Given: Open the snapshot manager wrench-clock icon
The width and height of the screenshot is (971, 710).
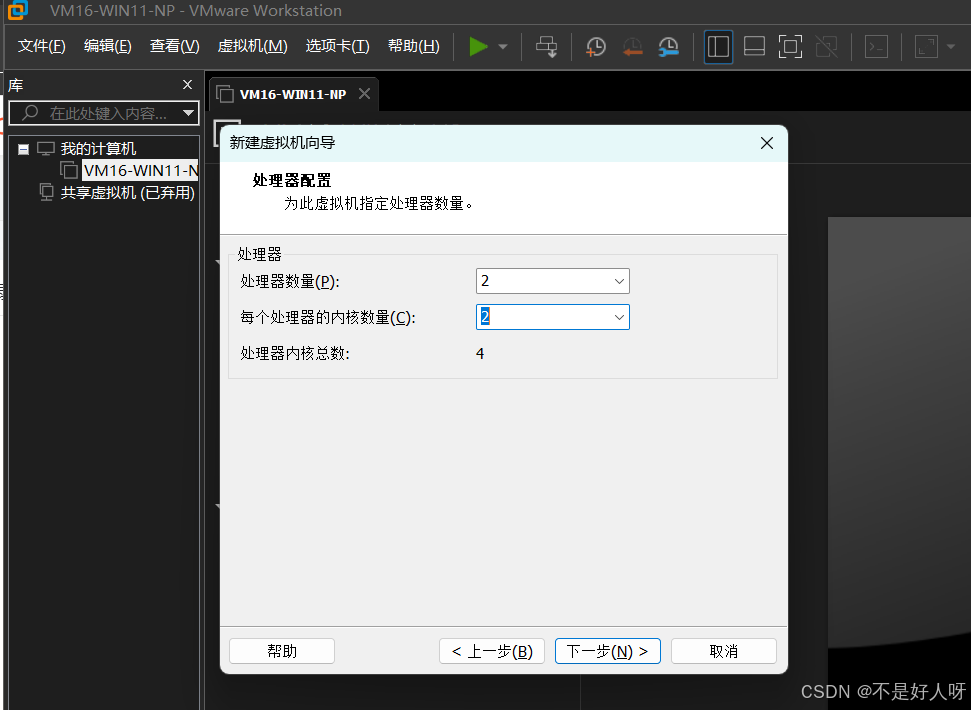Looking at the screenshot, I should pos(668,46).
